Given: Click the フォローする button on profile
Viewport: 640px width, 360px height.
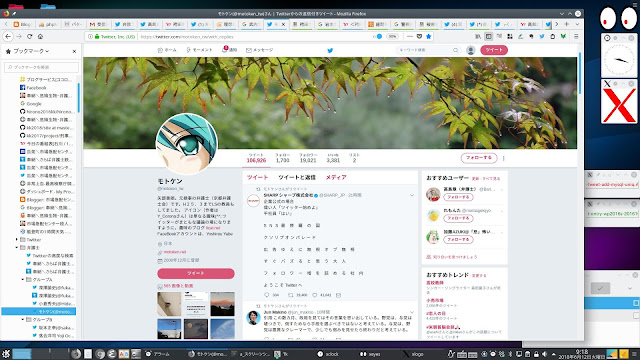Looking at the screenshot, I should [479, 158].
